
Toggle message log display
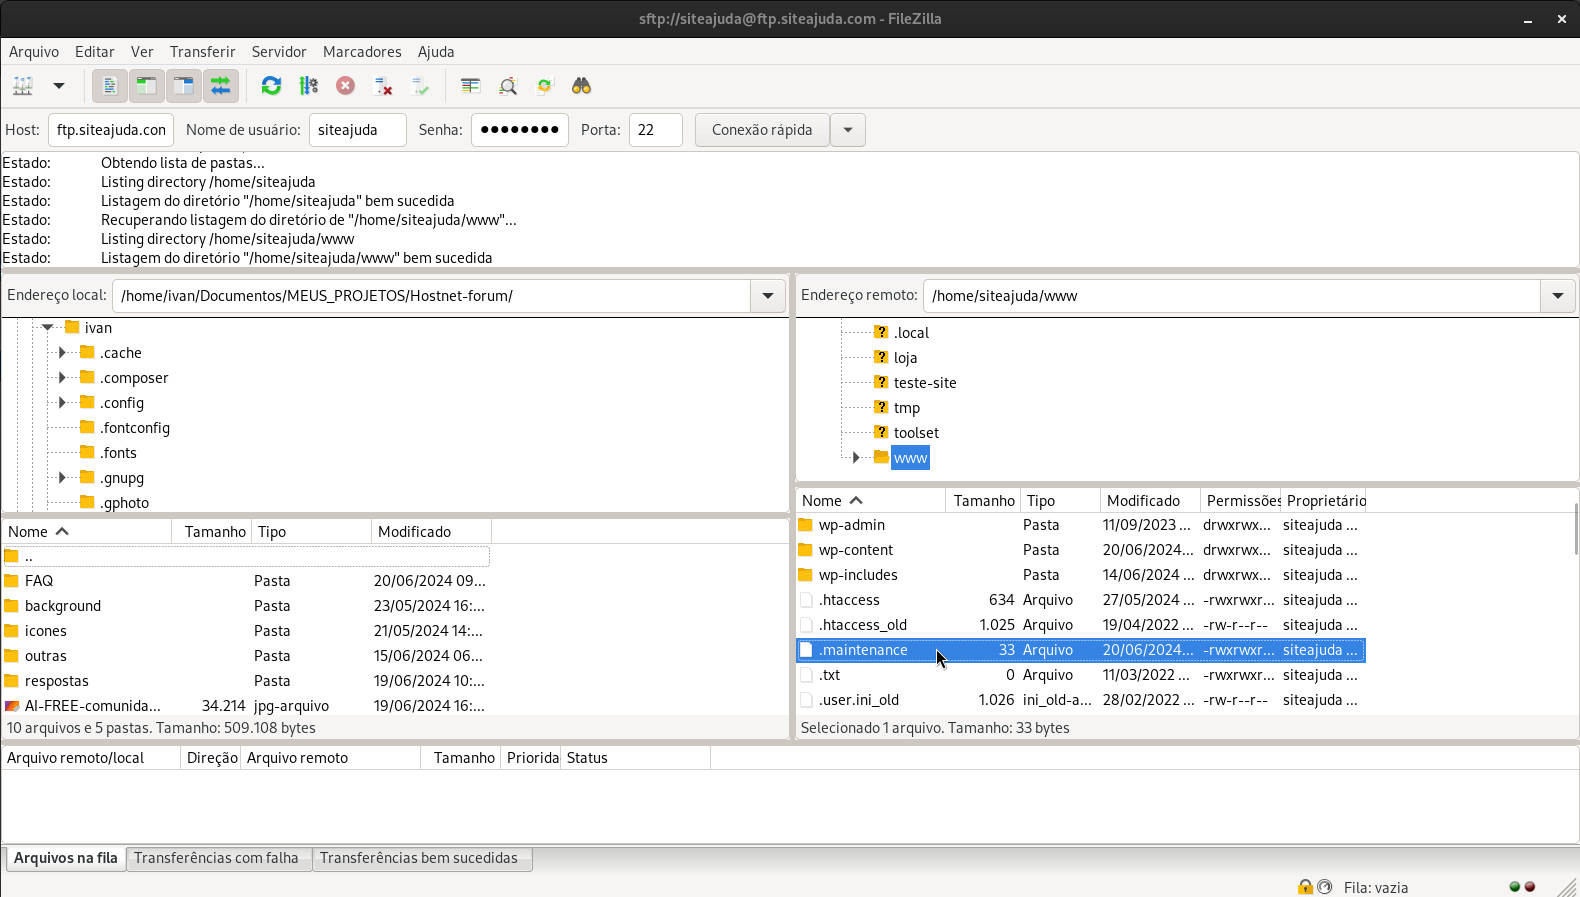click(x=110, y=86)
